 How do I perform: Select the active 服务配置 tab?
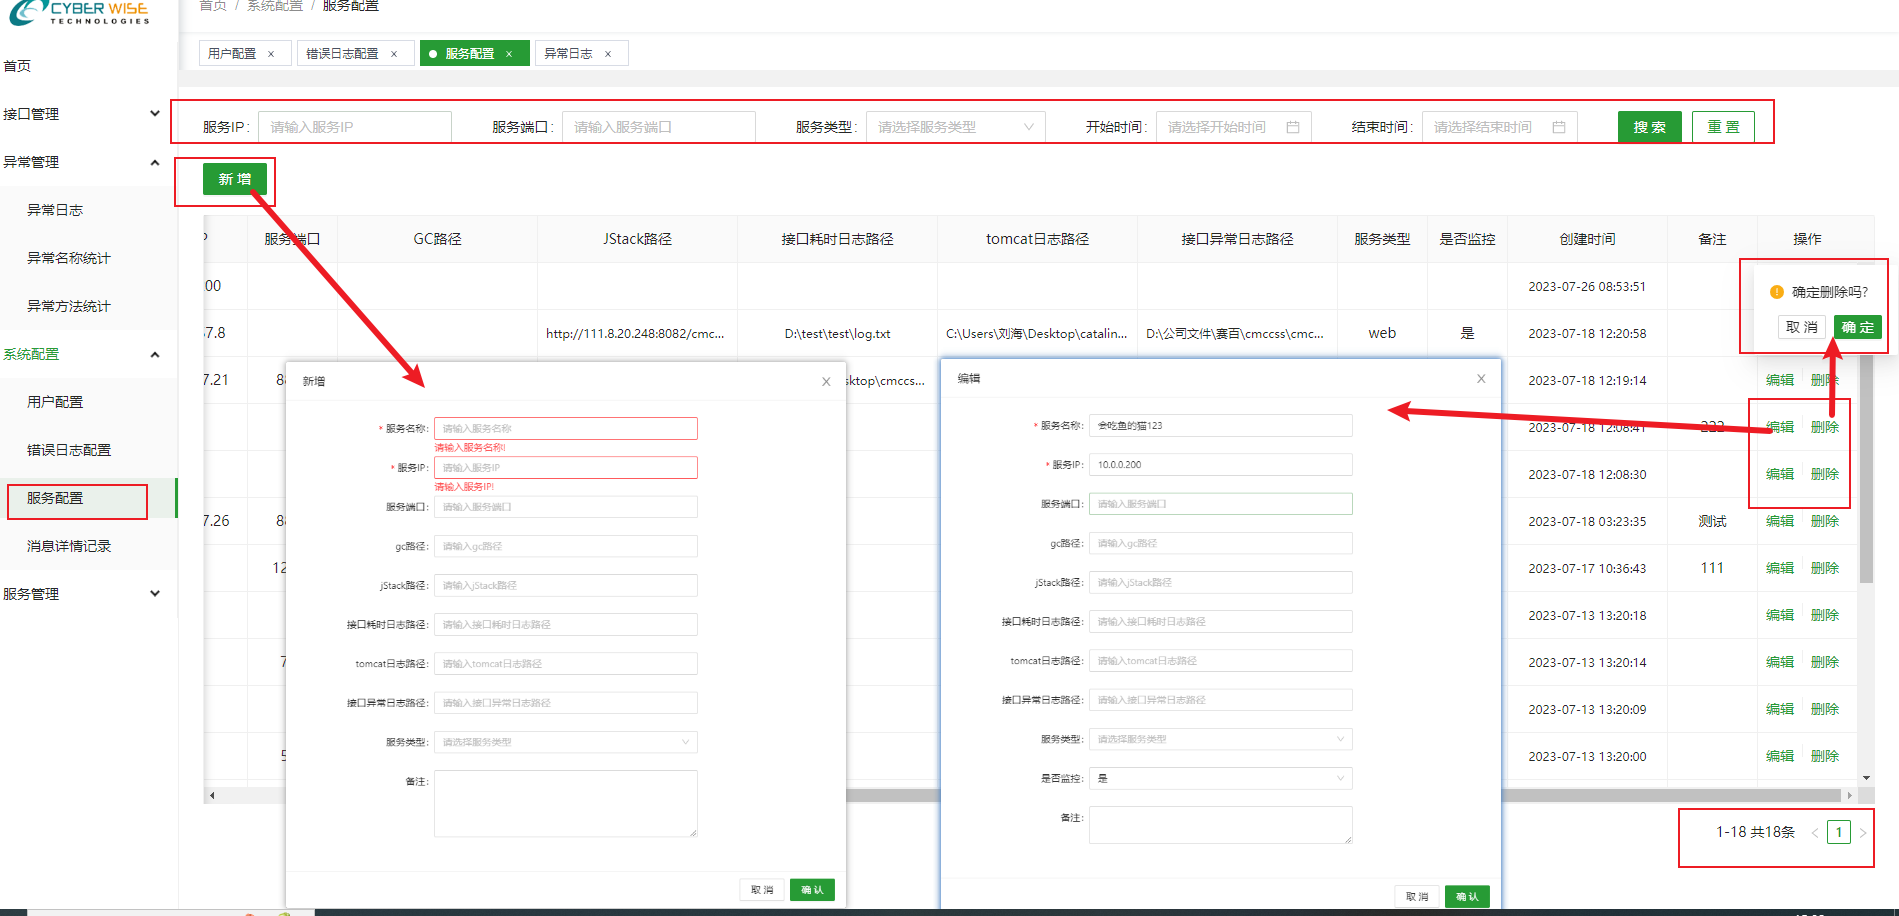pyautogui.click(x=470, y=54)
